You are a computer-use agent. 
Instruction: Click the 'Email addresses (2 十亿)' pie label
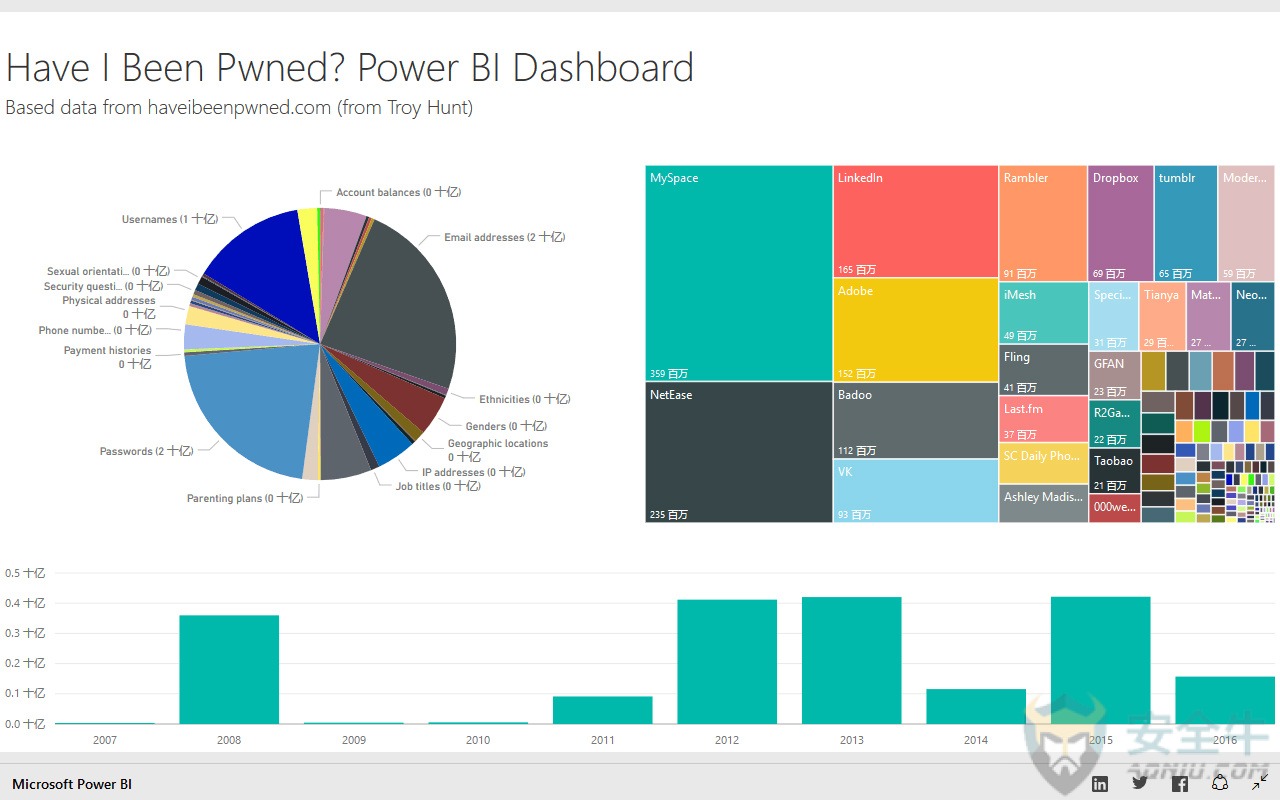(x=504, y=237)
